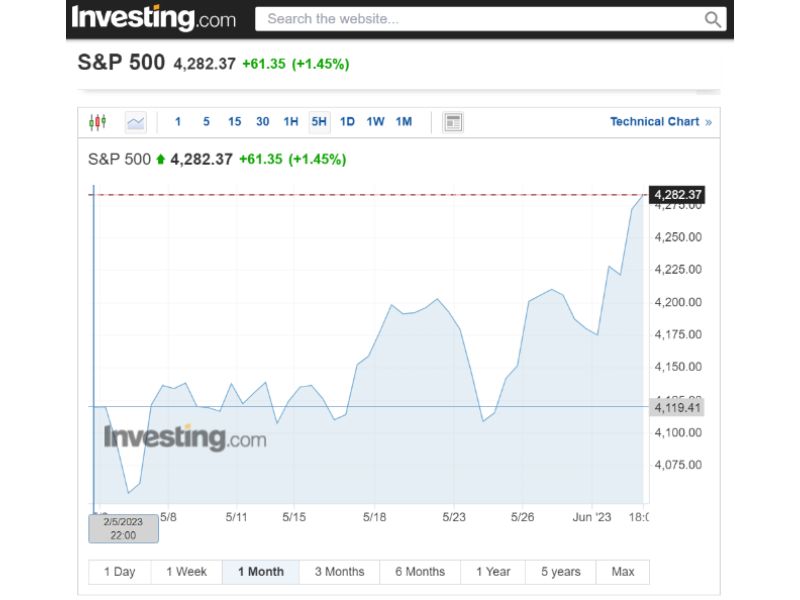Click the 5/8 date label on x-axis
This screenshot has width=800, height=600.
click(168, 517)
